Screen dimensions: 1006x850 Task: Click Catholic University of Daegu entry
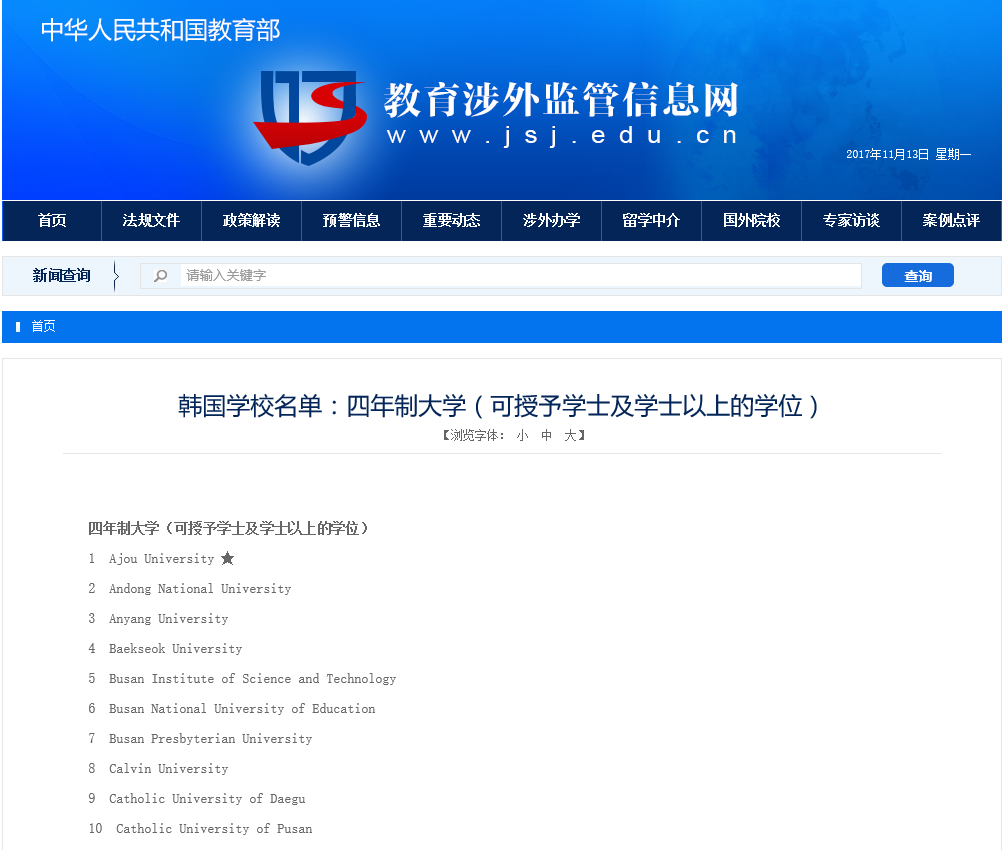pyautogui.click(x=207, y=799)
